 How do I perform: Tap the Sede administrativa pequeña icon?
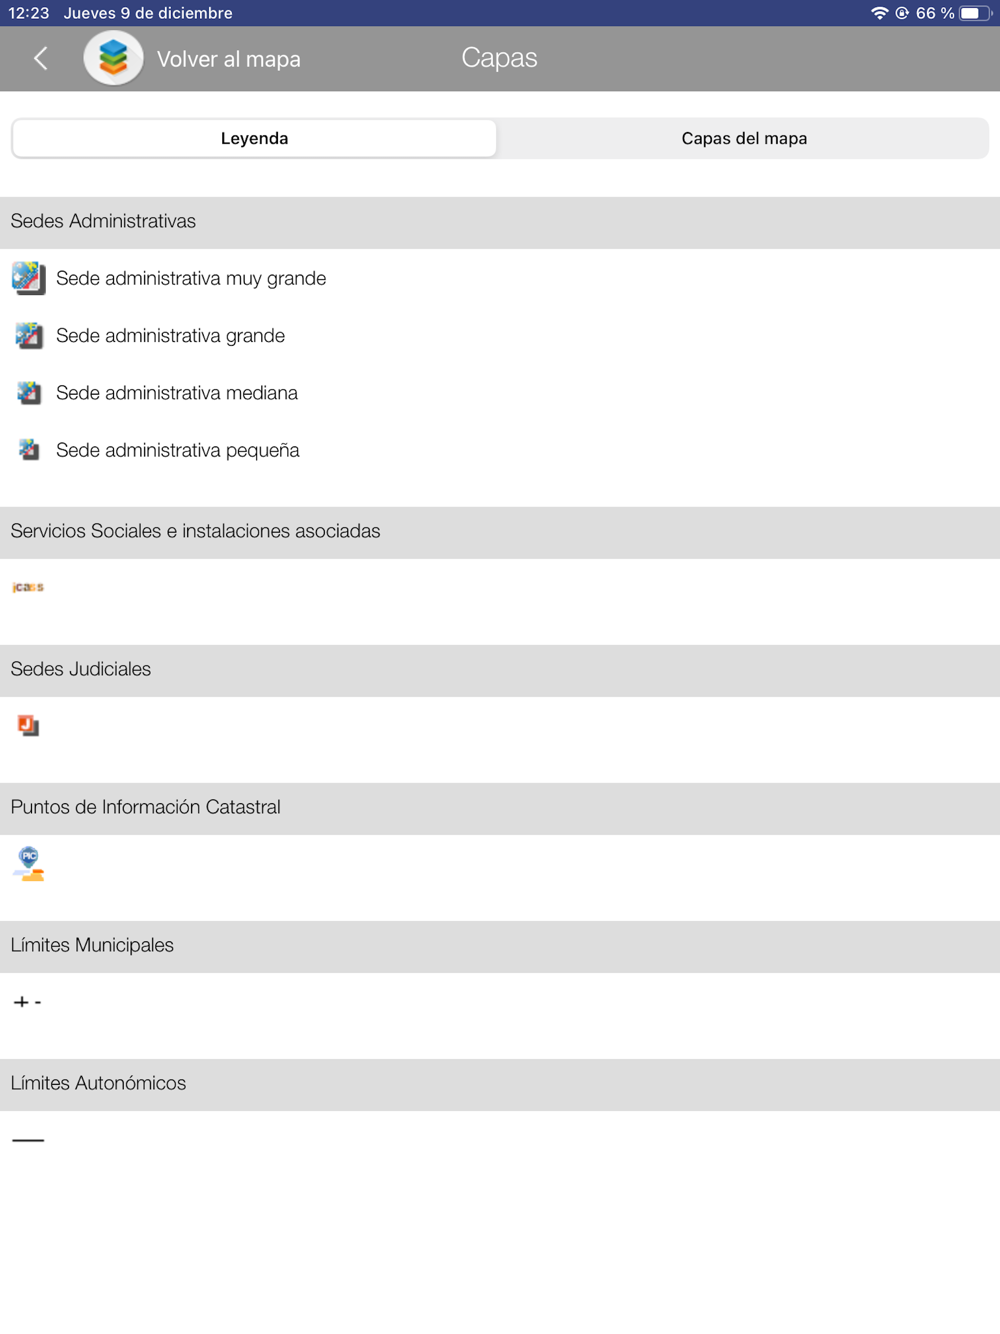tap(29, 450)
